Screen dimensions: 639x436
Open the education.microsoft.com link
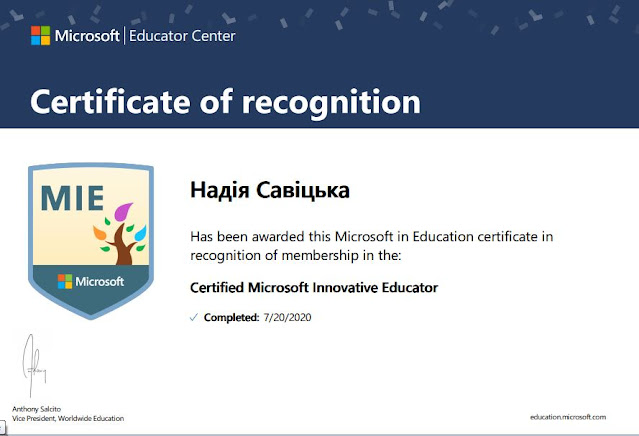click(x=568, y=417)
